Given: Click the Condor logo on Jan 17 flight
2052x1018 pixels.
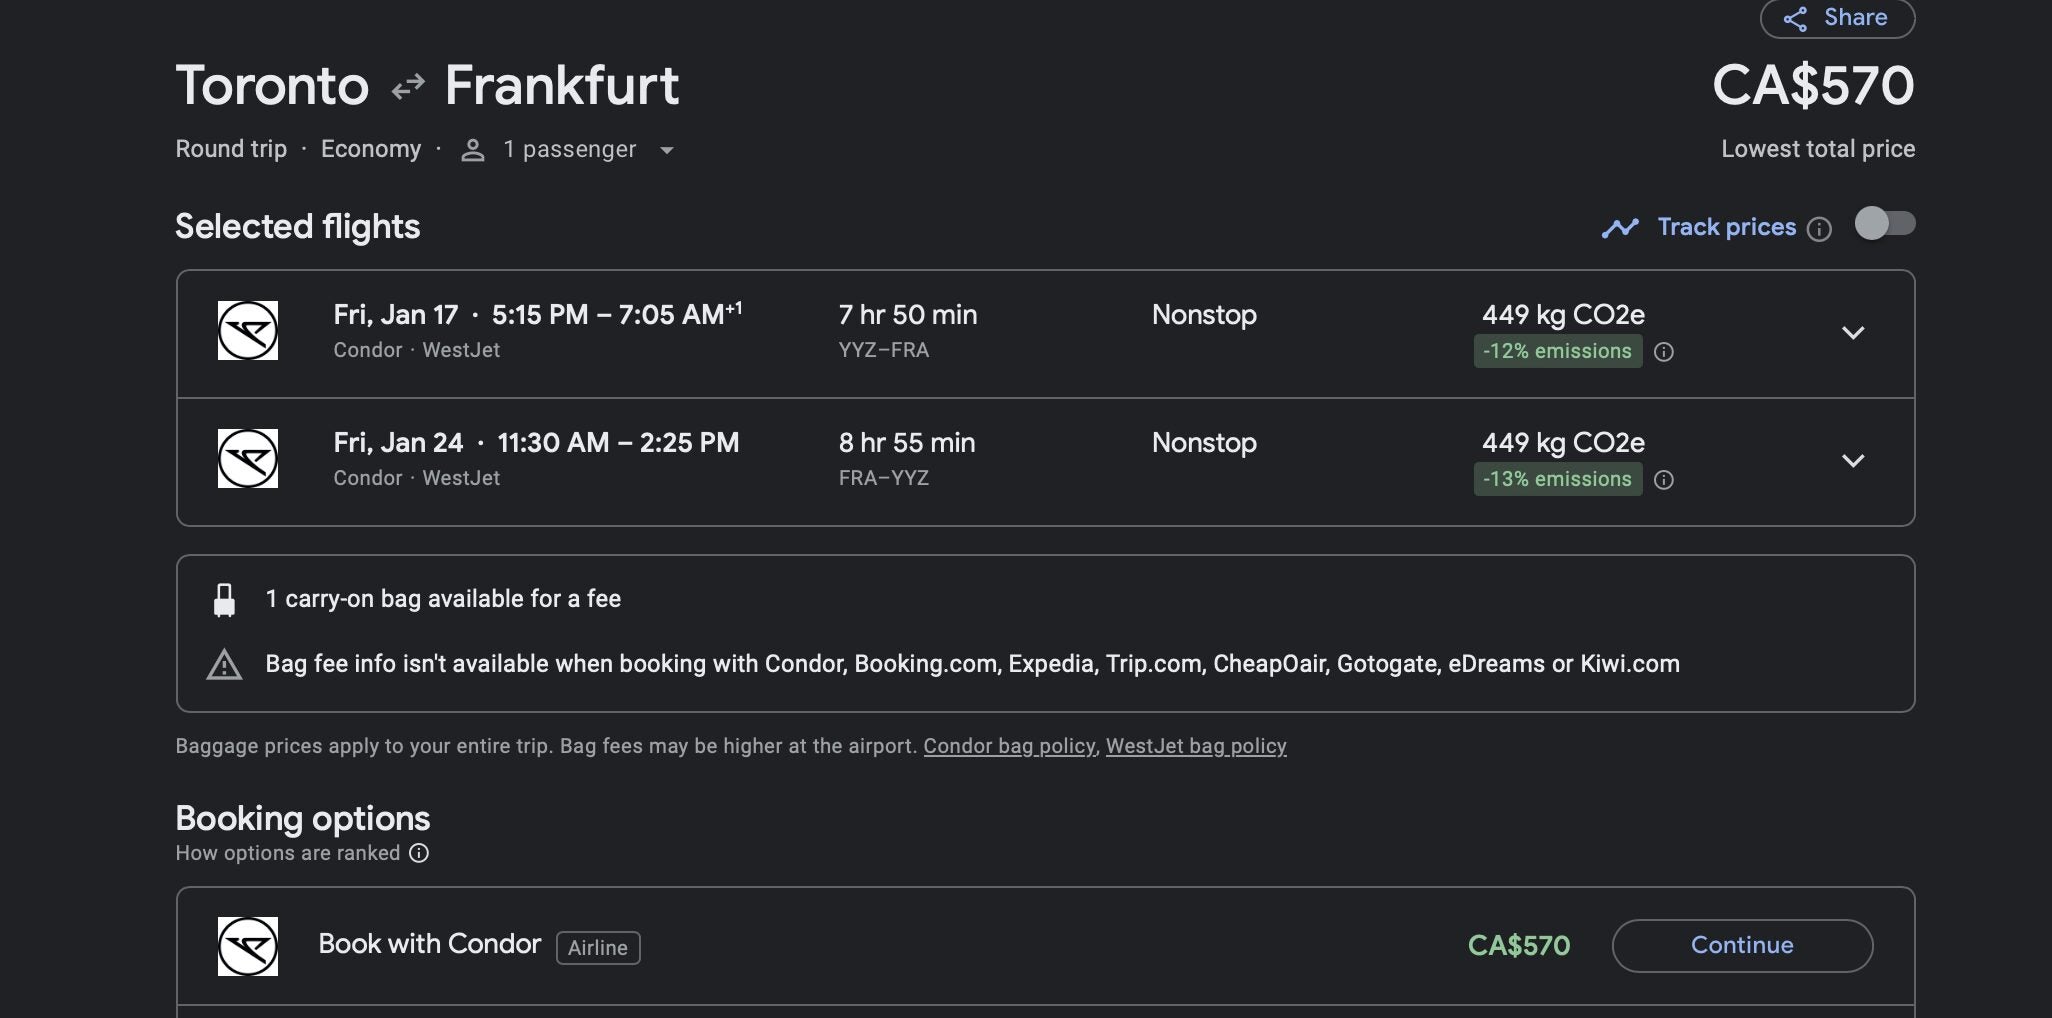Looking at the screenshot, I should (248, 330).
